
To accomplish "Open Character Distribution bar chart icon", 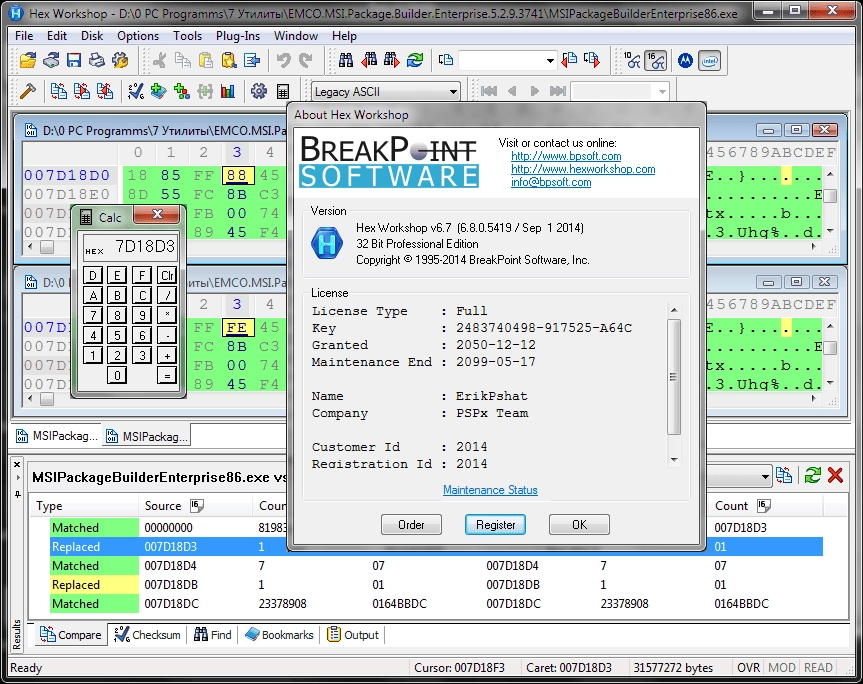I will coord(227,91).
